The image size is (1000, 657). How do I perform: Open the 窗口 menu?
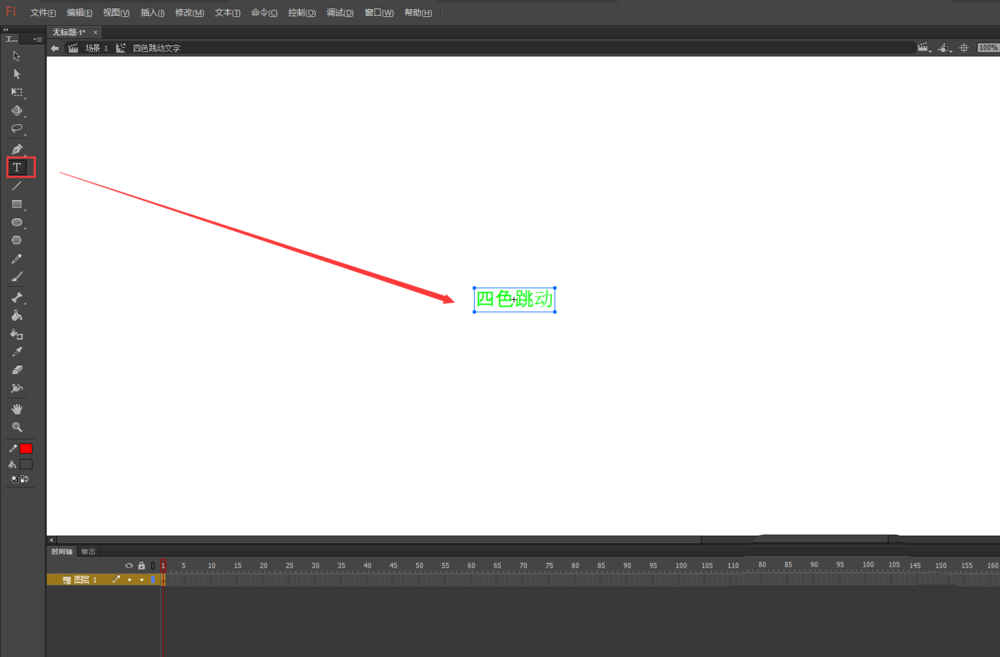(x=379, y=13)
